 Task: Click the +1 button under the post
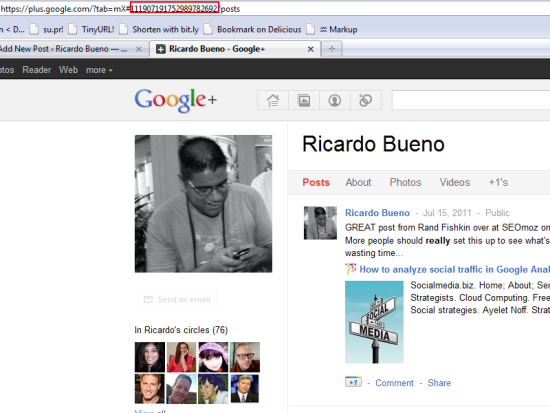point(353,382)
